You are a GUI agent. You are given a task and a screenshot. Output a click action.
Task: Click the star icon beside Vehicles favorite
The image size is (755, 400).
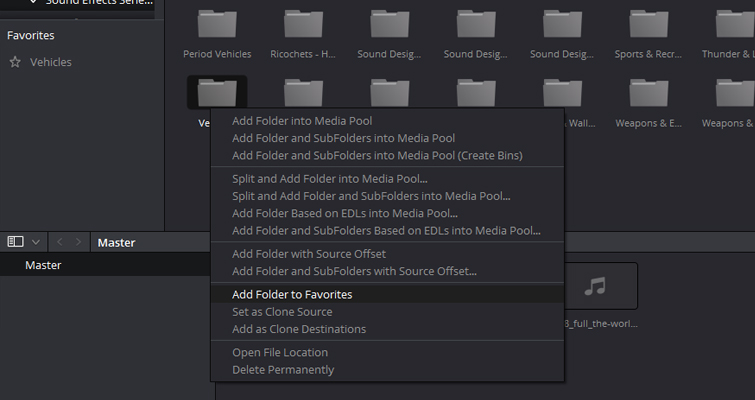tap(15, 62)
